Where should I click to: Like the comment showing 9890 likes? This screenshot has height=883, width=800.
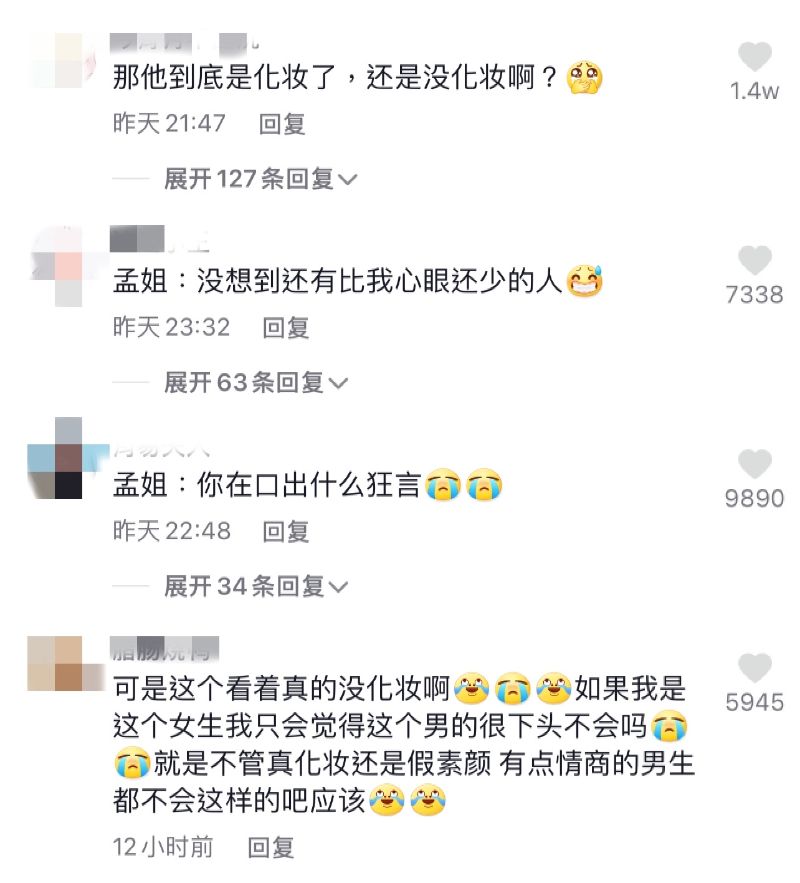click(x=754, y=465)
